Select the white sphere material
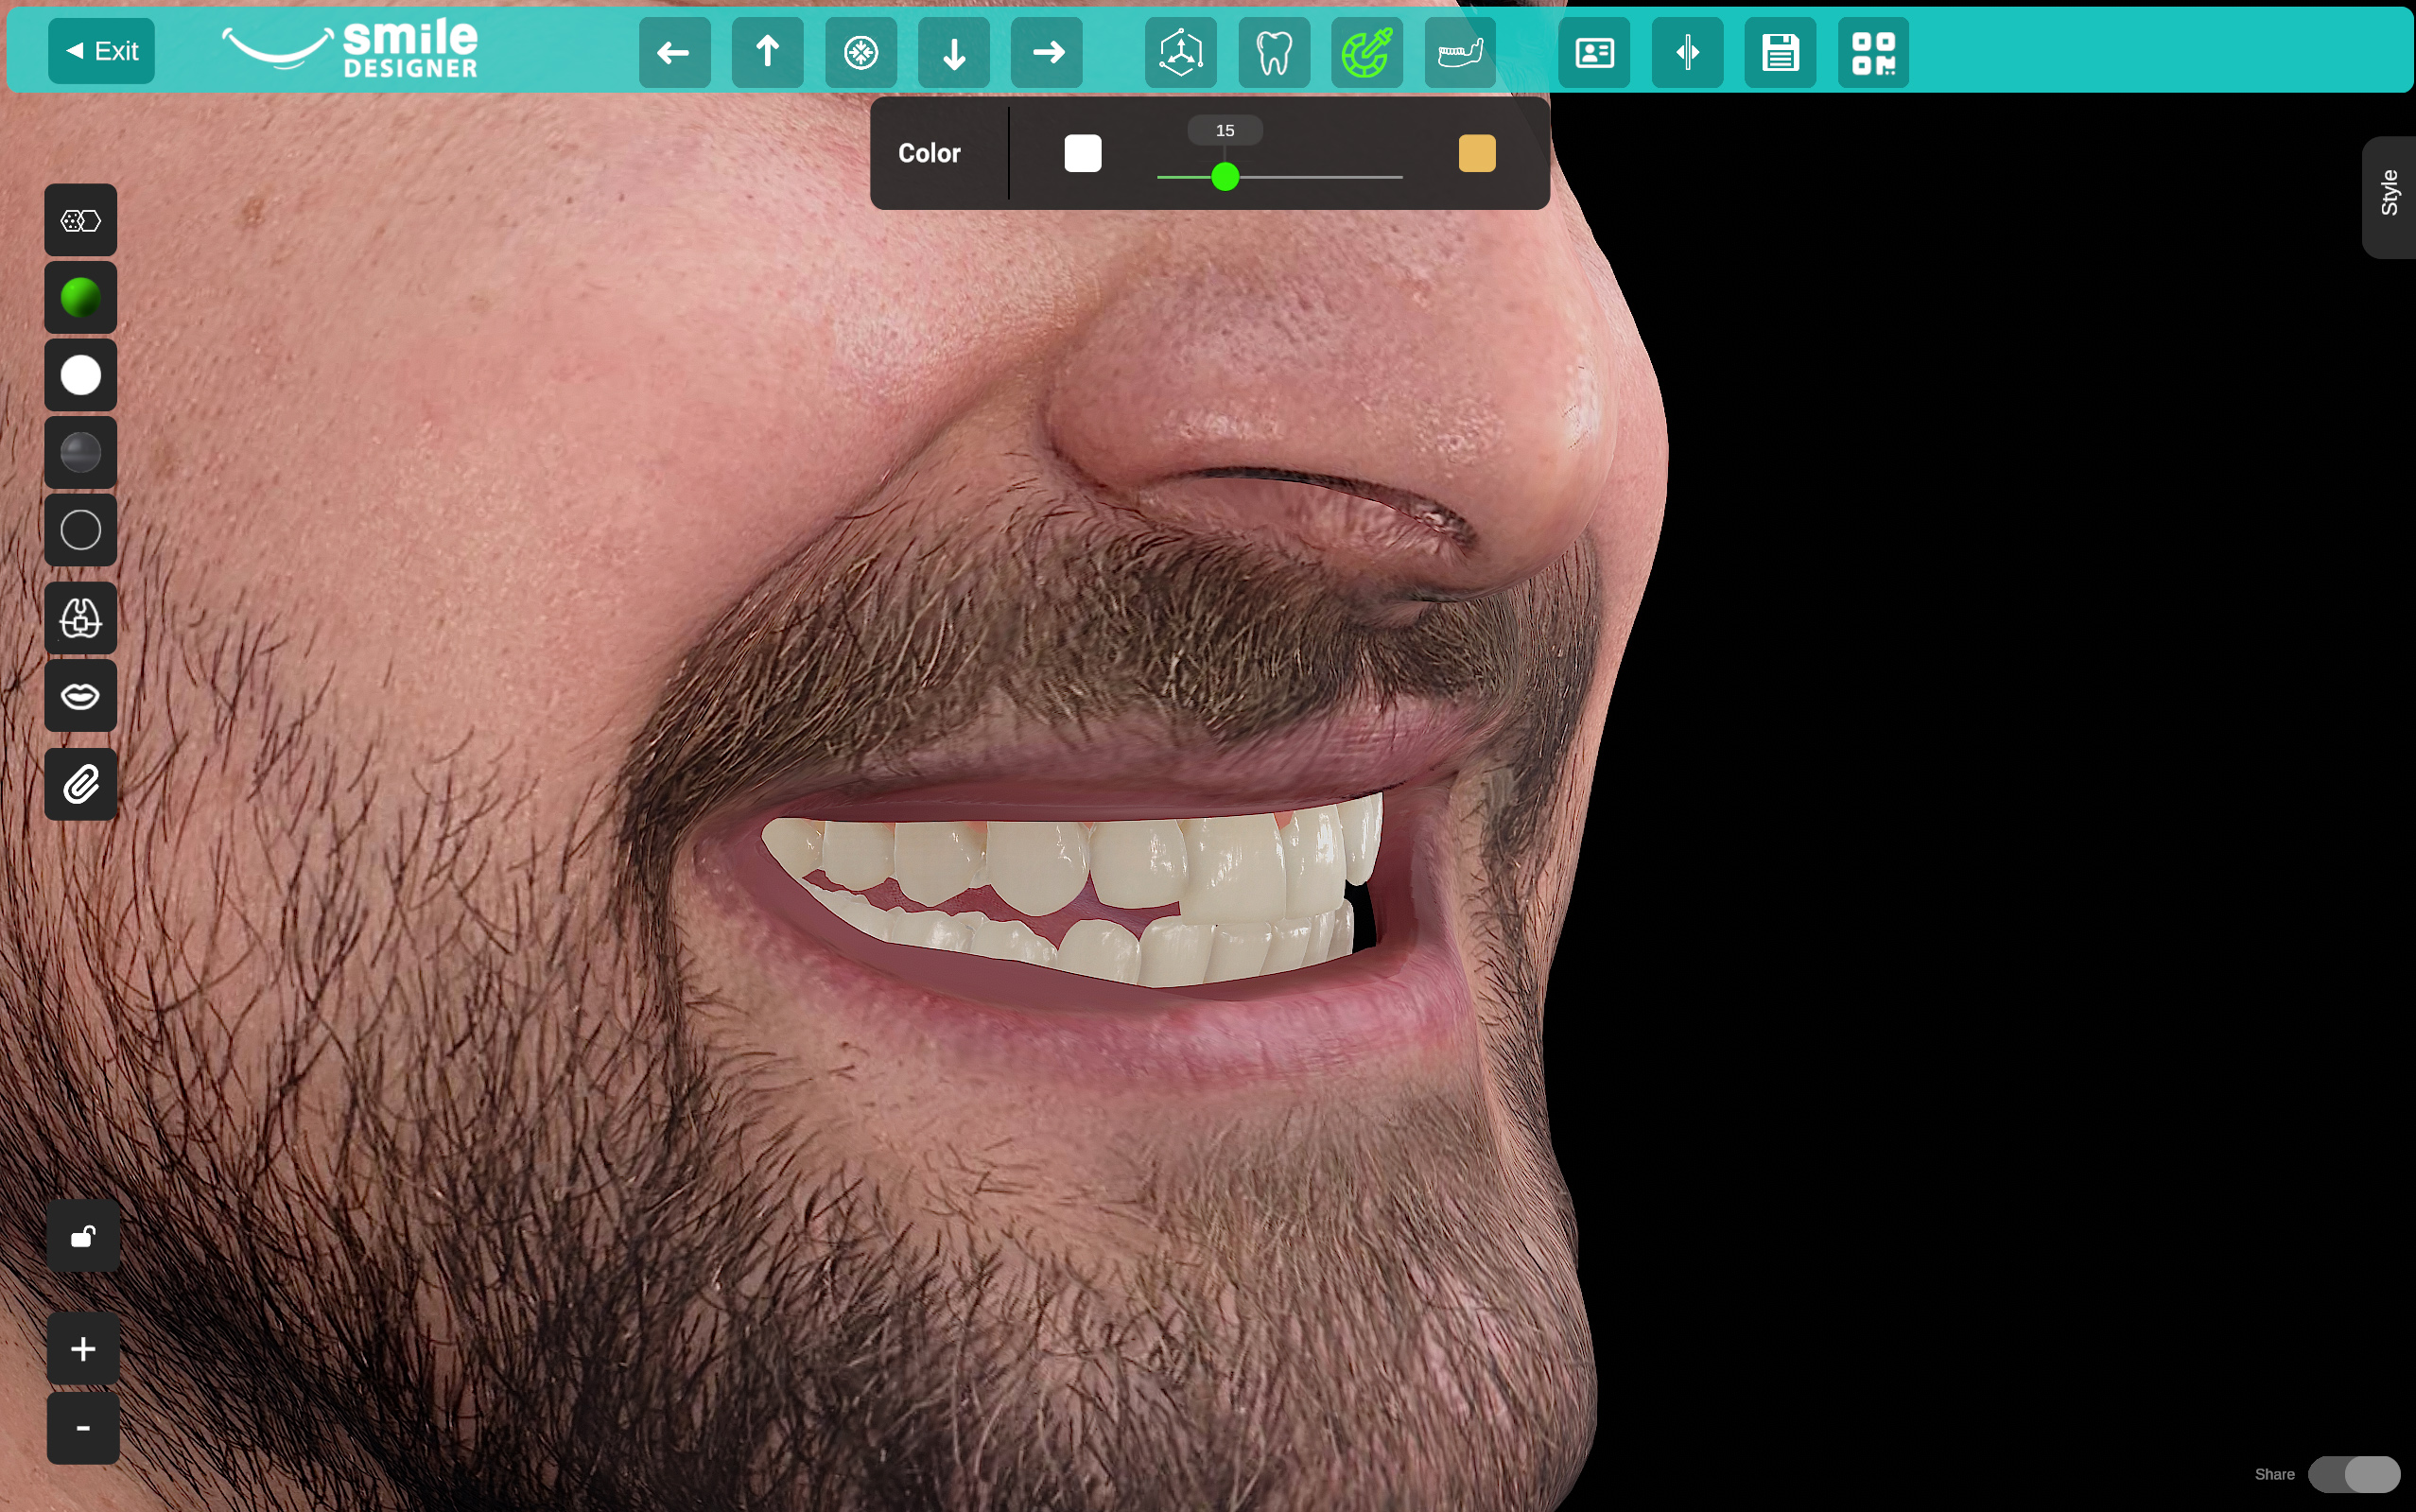 (81, 375)
